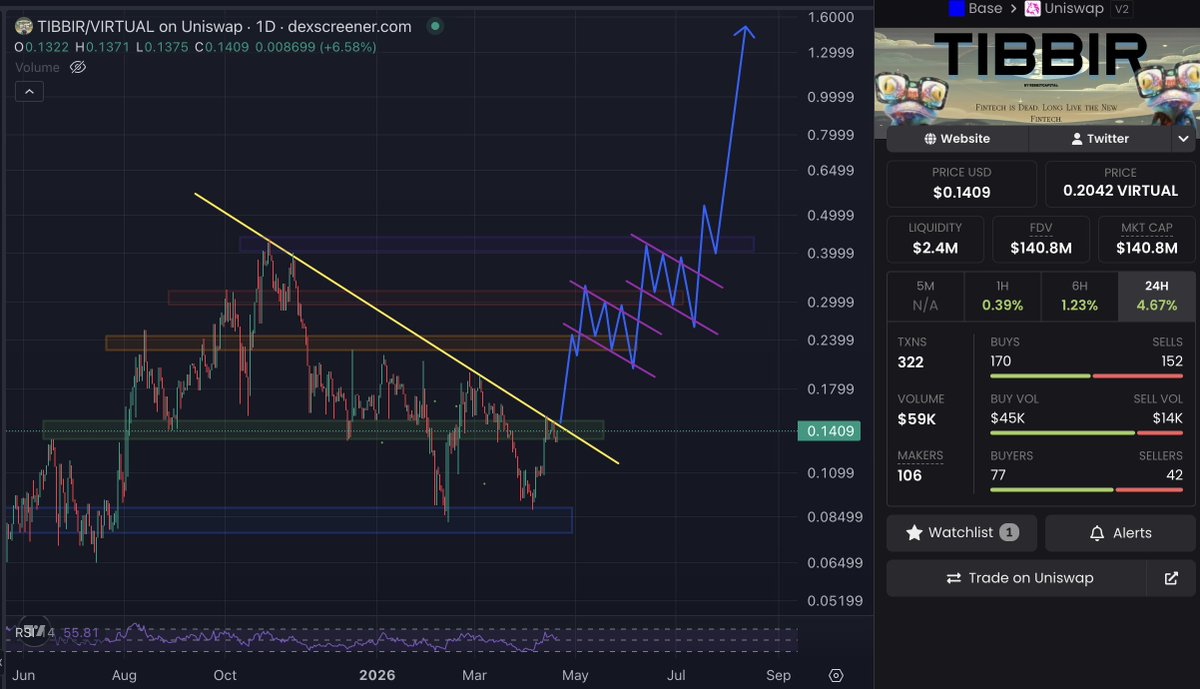This screenshot has height=689, width=1200.
Task: Click the MAKERS 106 stat
Action: coord(920,466)
